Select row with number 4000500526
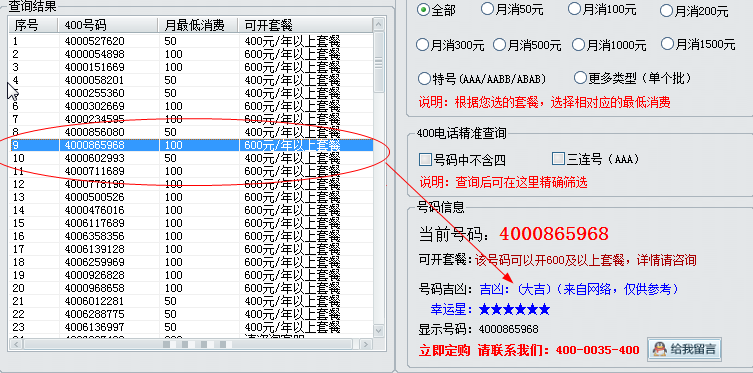 tap(191, 197)
